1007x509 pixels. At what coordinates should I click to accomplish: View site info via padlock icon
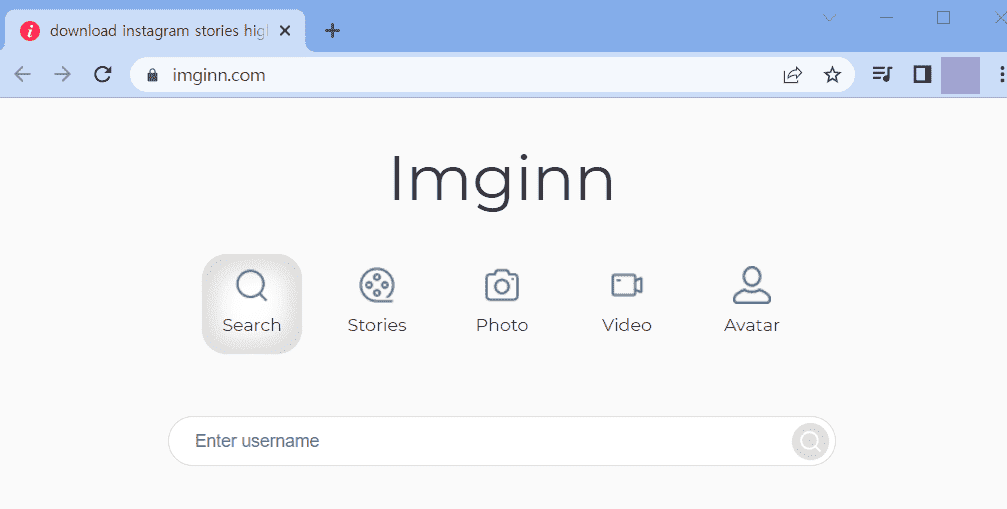click(x=152, y=75)
